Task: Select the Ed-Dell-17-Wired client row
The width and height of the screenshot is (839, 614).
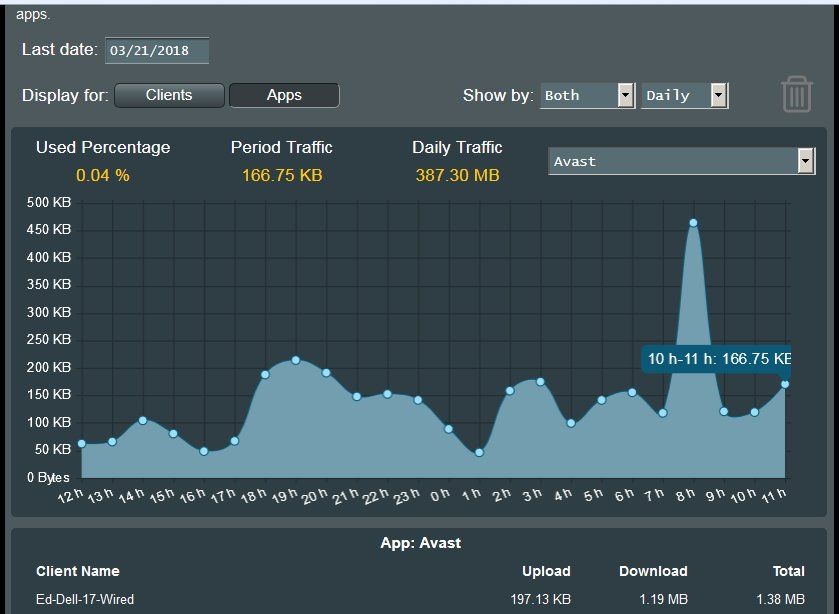Action: point(85,599)
